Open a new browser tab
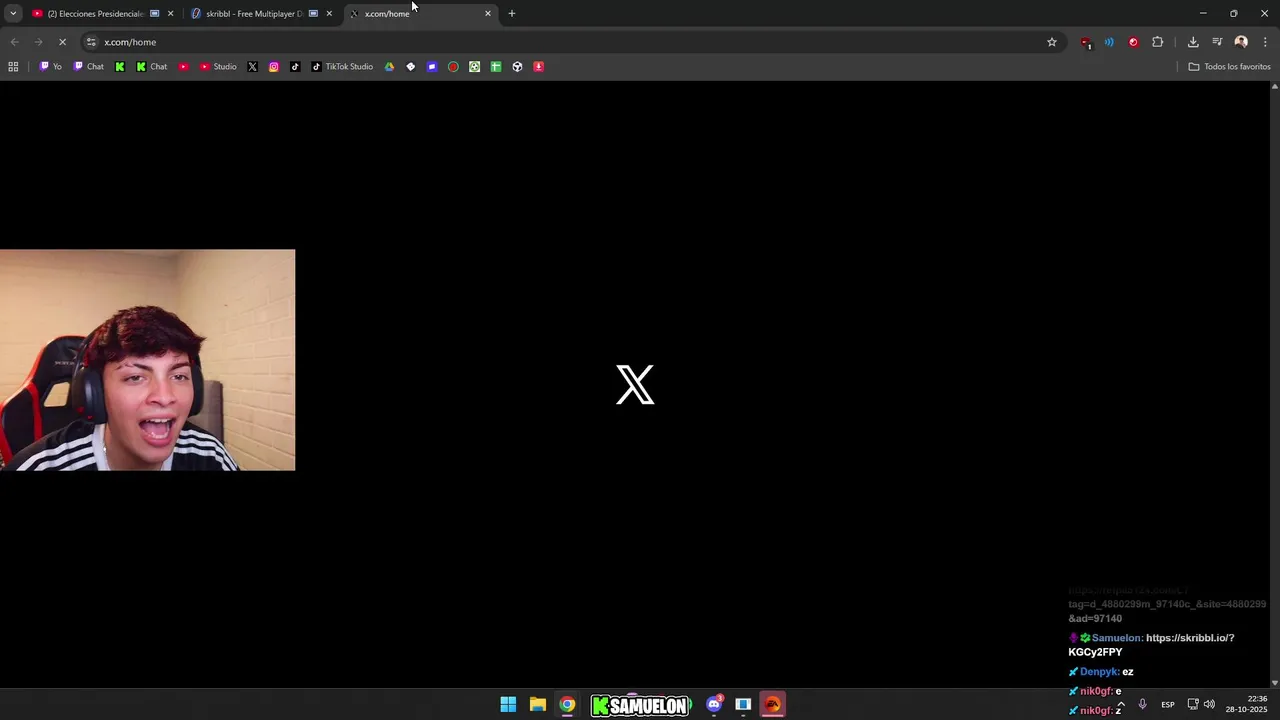Screen dimensions: 1280x720 pos(512,14)
